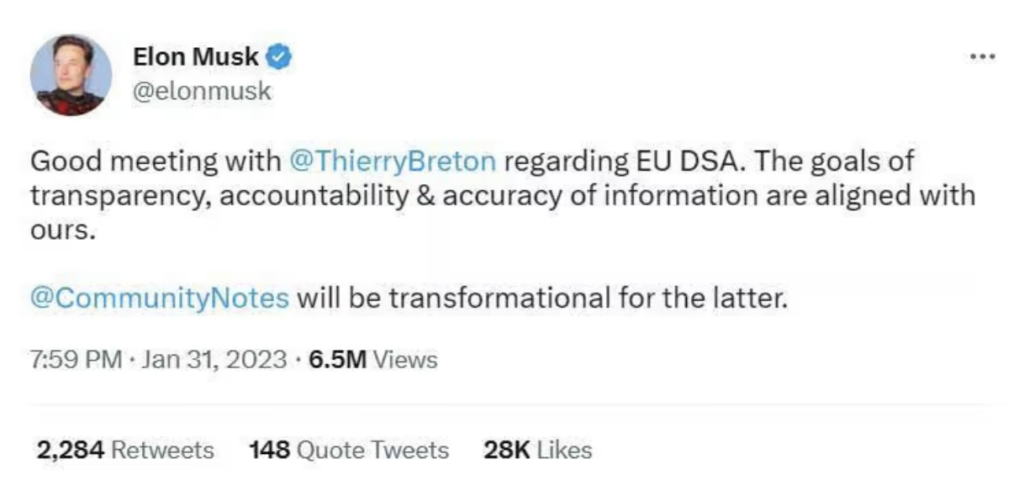Open the three-dot more options menu
The width and height of the screenshot is (1024, 491).
(x=983, y=57)
